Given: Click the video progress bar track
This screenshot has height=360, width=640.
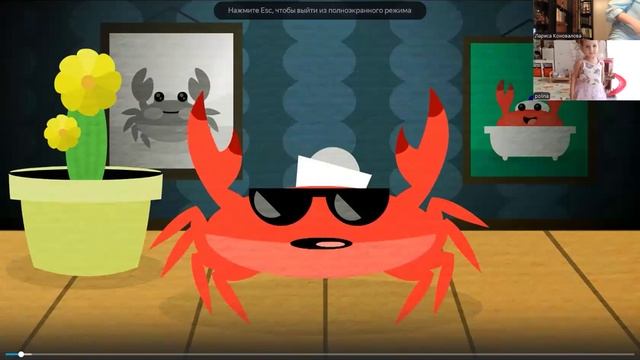Looking at the screenshot, I should click(320, 354).
